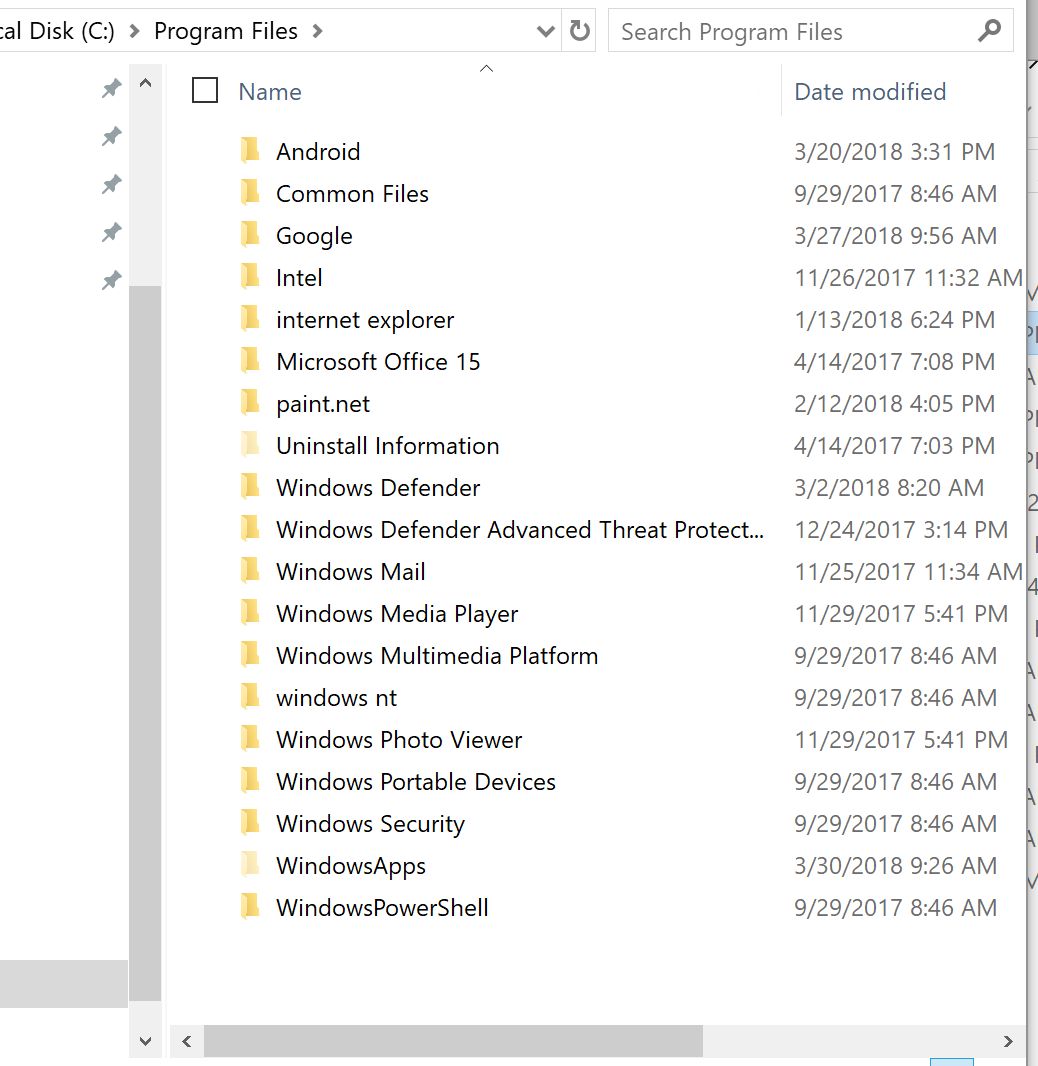
Task: Click the WindowsPowerShell folder icon
Action: (x=250, y=907)
